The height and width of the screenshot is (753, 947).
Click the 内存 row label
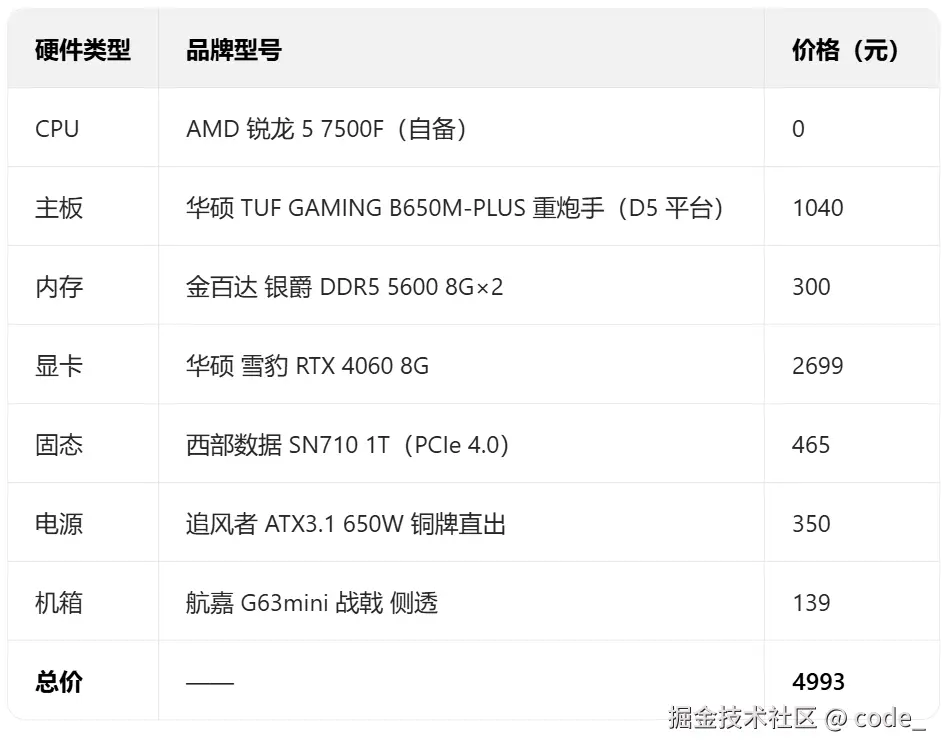click(59, 287)
